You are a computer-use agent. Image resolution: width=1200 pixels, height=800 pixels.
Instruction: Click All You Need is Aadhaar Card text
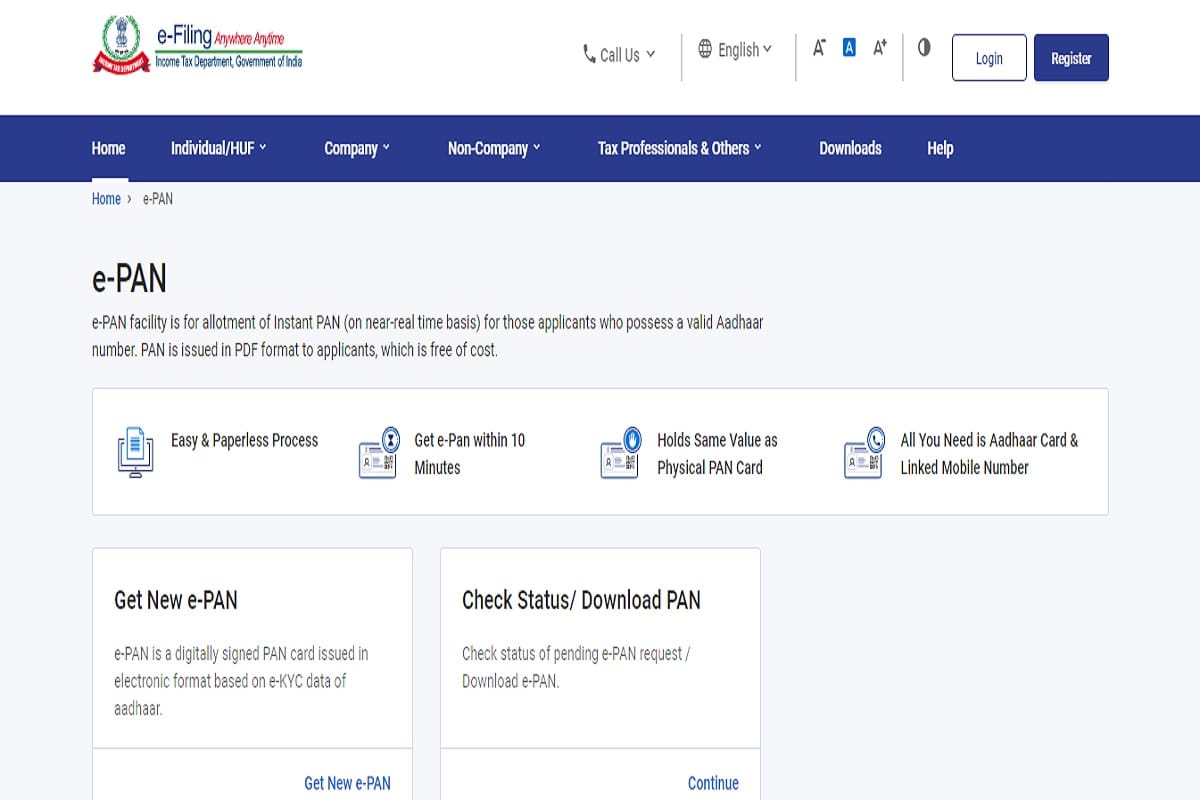coord(989,453)
